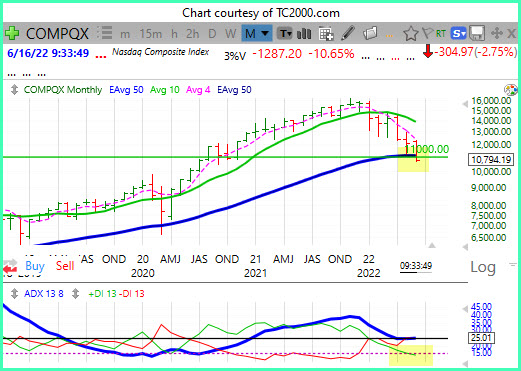Click the red dots after the date
521x371 pixels.
(x=101, y=57)
